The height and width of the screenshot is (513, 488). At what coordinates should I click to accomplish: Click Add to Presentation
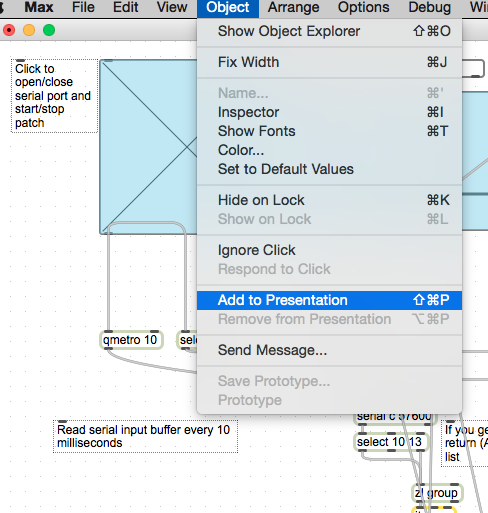[329, 300]
